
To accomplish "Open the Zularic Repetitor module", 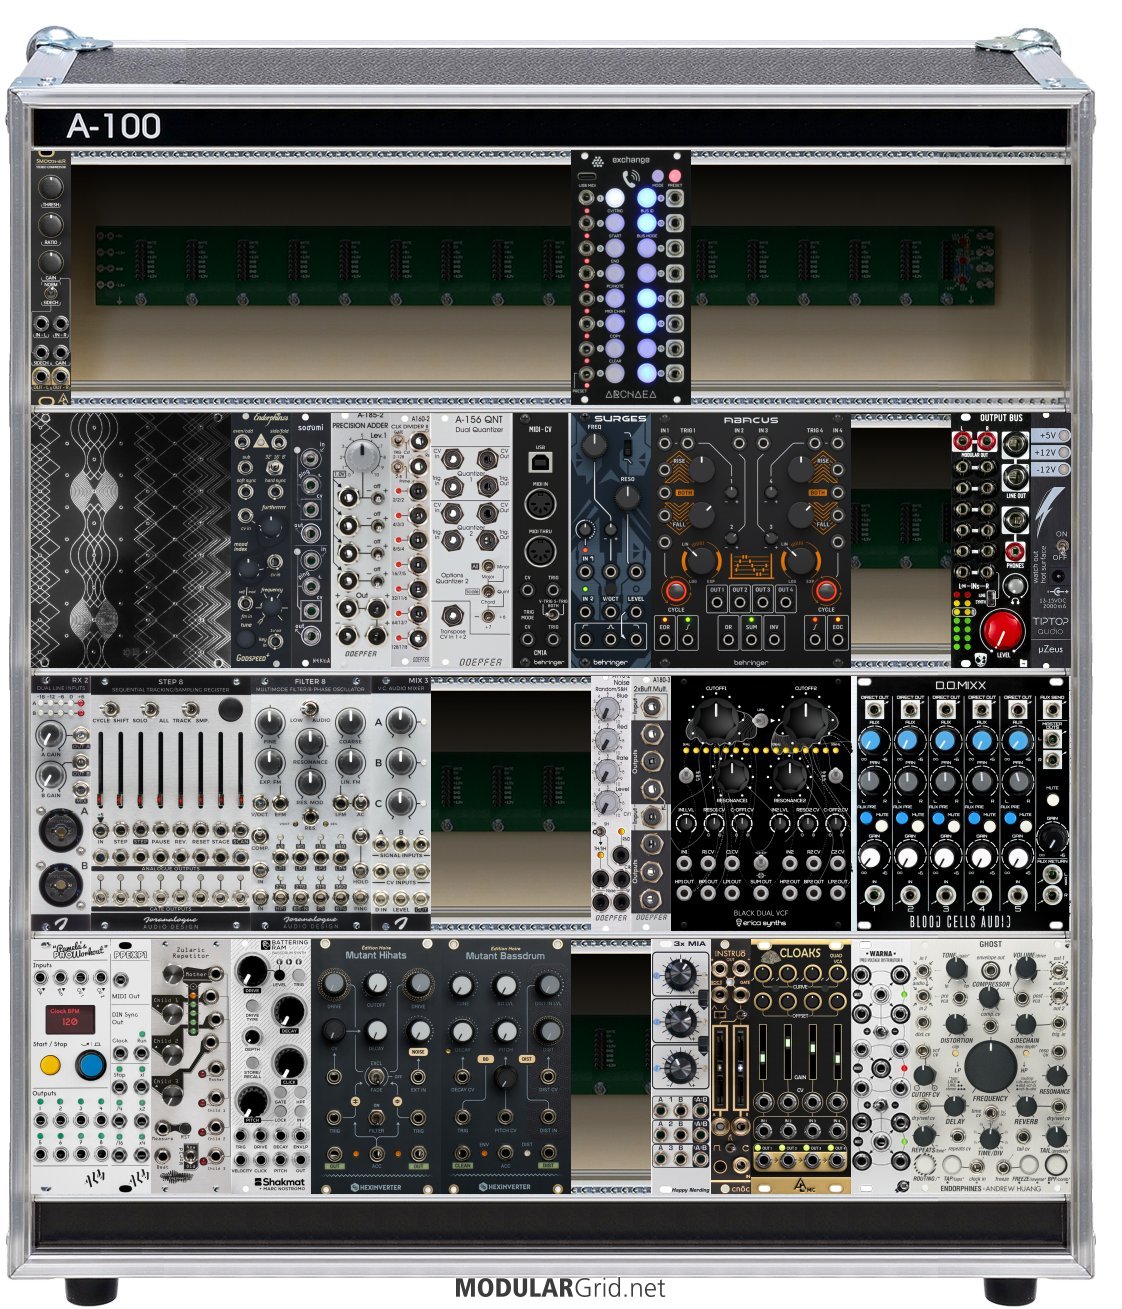I will [x=191, y=1066].
